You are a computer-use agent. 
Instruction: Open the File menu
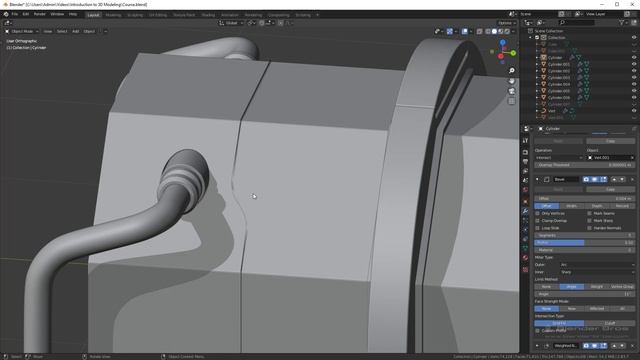click(x=15, y=14)
